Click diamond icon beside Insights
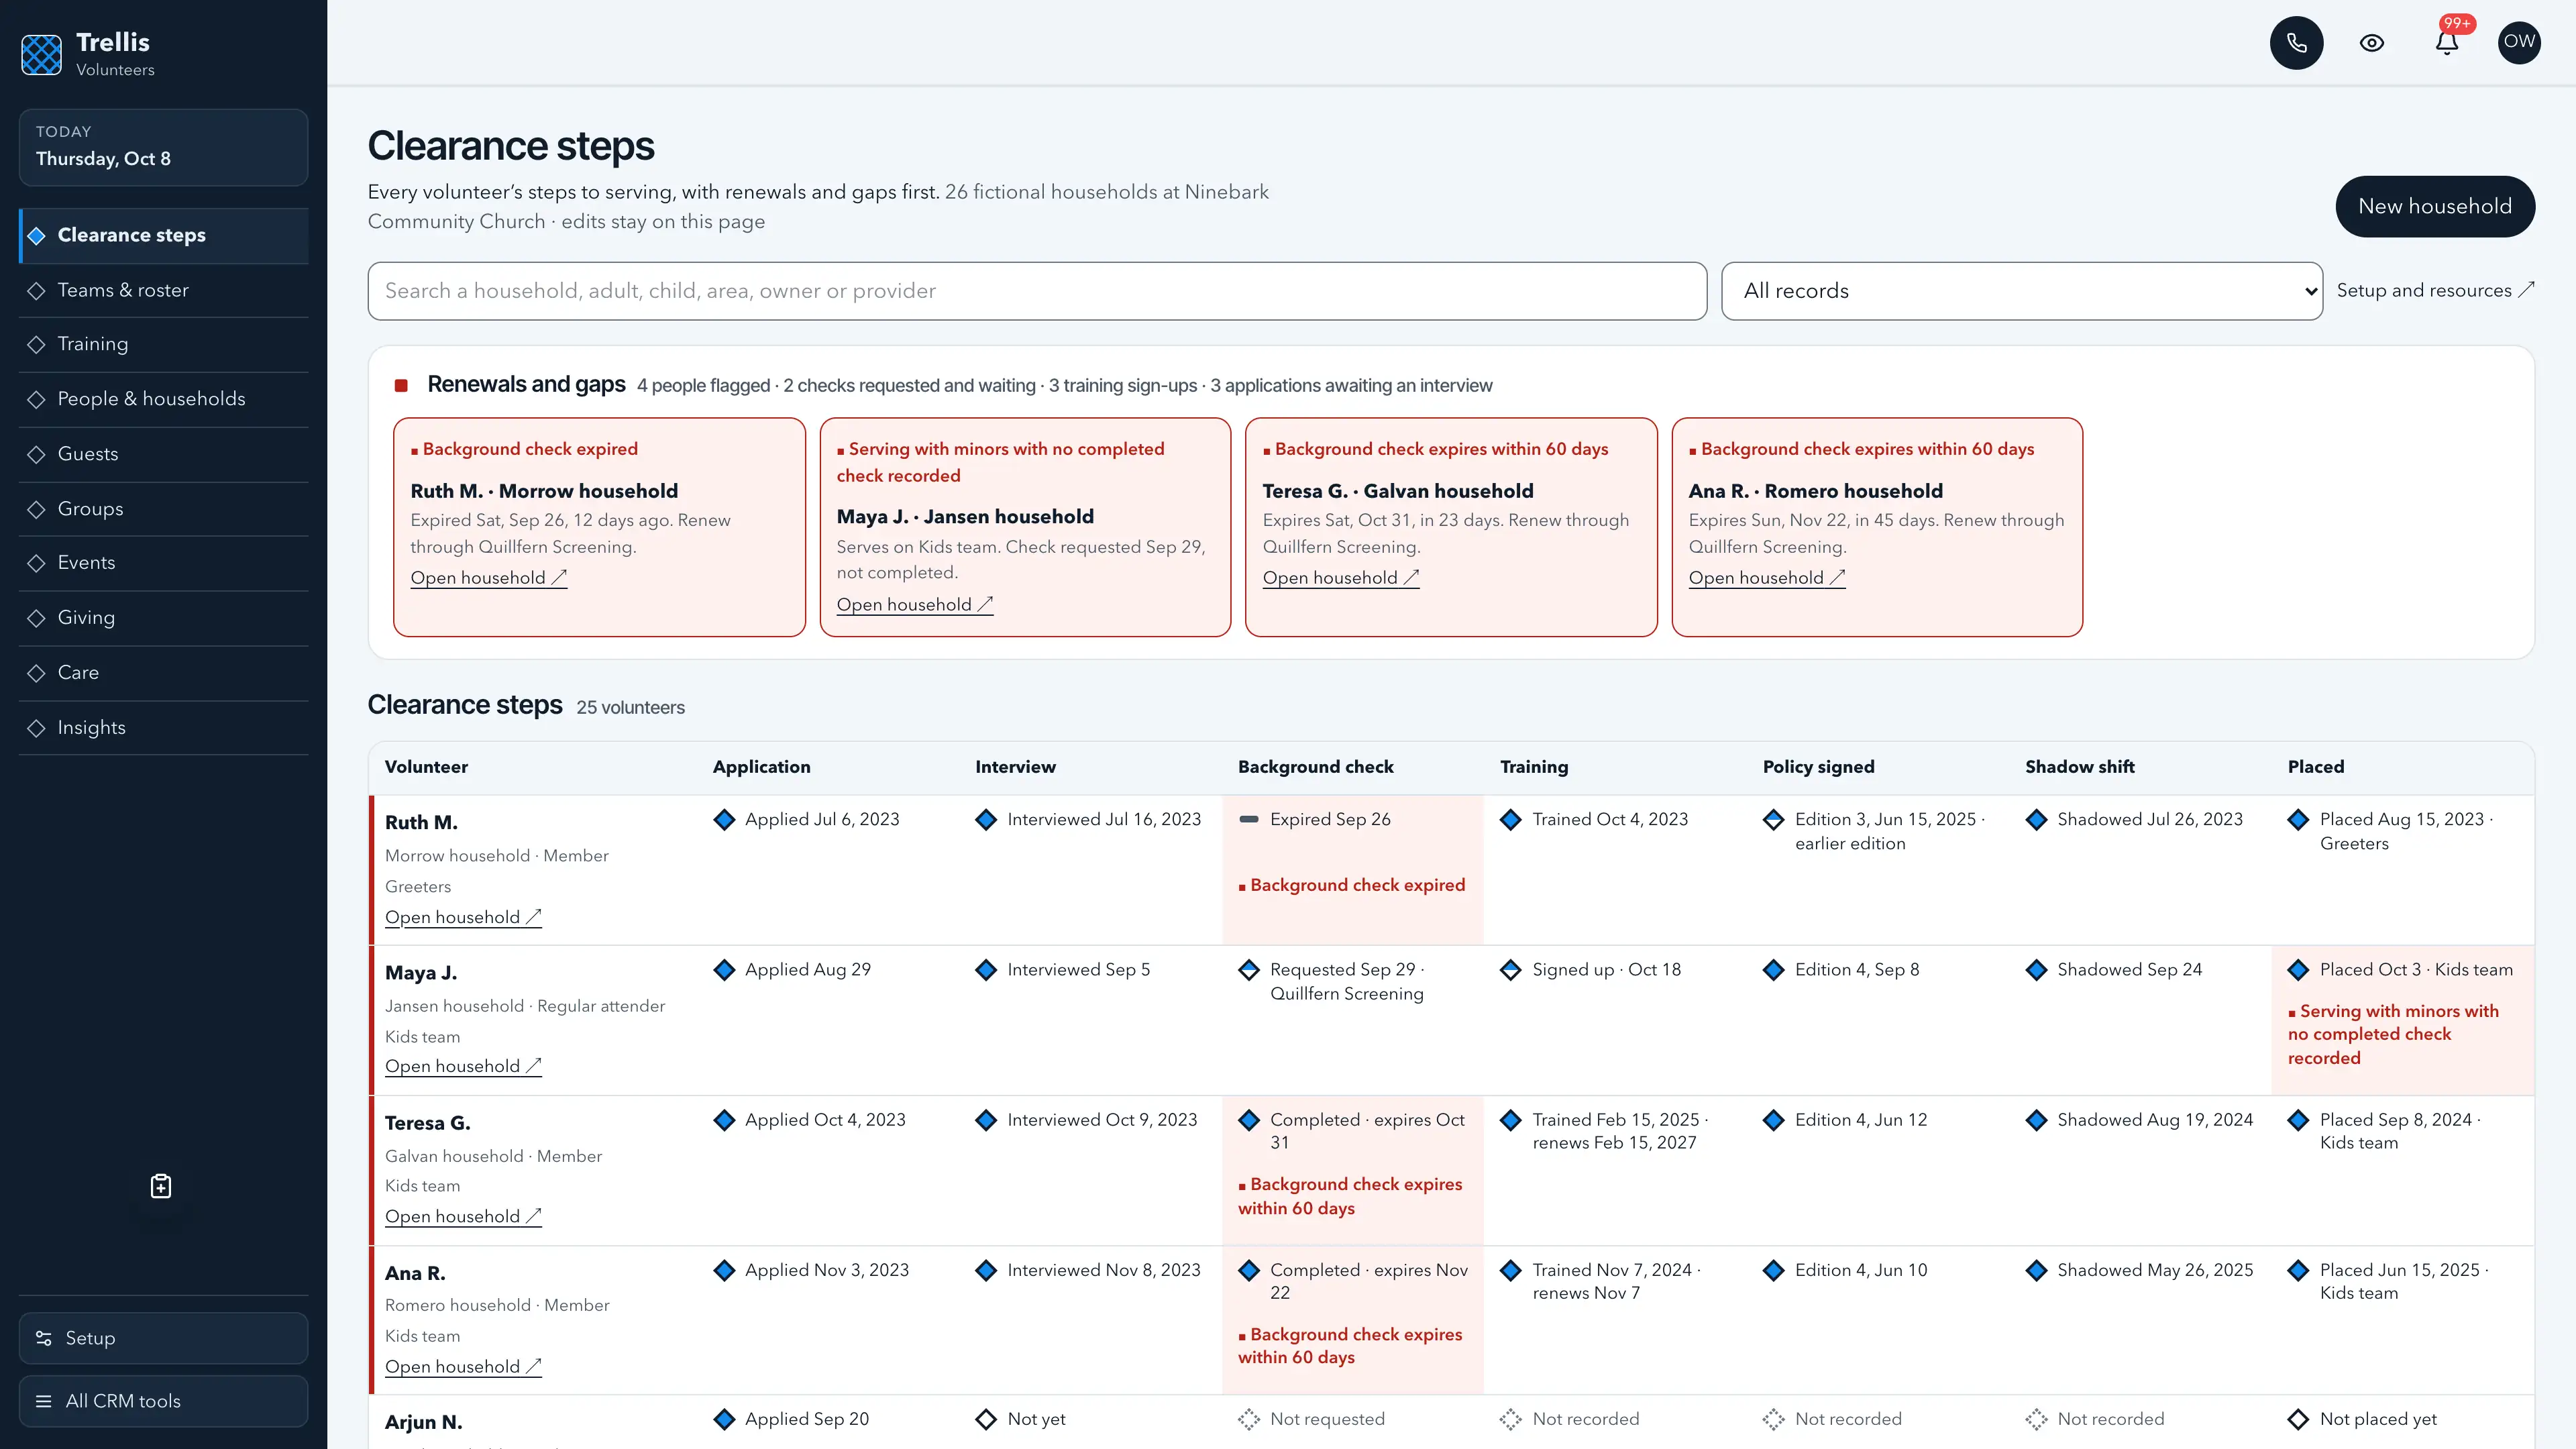This screenshot has height=1449, width=2576. (x=37, y=728)
